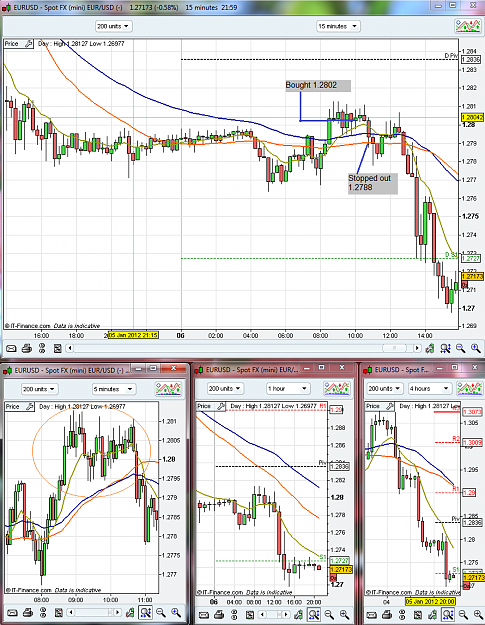Screen dimensions: 485x625
Task: Open the indicators icon in the 4-hours window
Action: [x=470, y=388]
